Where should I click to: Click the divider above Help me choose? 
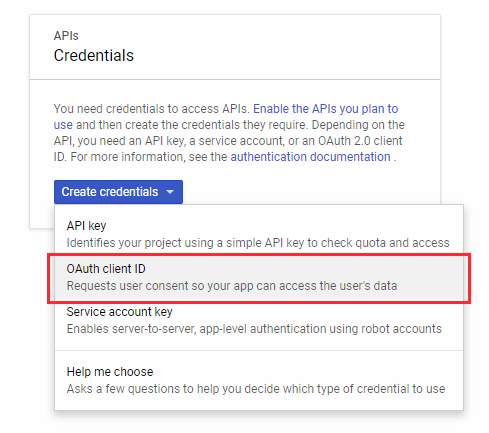pyautogui.click(x=259, y=350)
